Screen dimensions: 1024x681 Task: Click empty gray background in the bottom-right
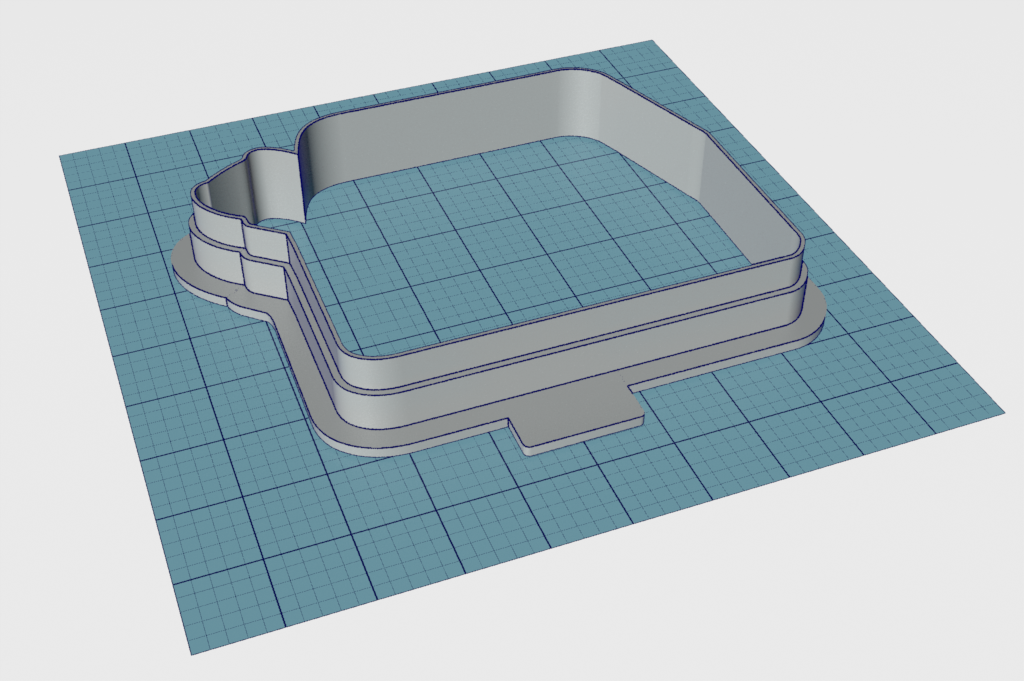(x=900, y=600)
